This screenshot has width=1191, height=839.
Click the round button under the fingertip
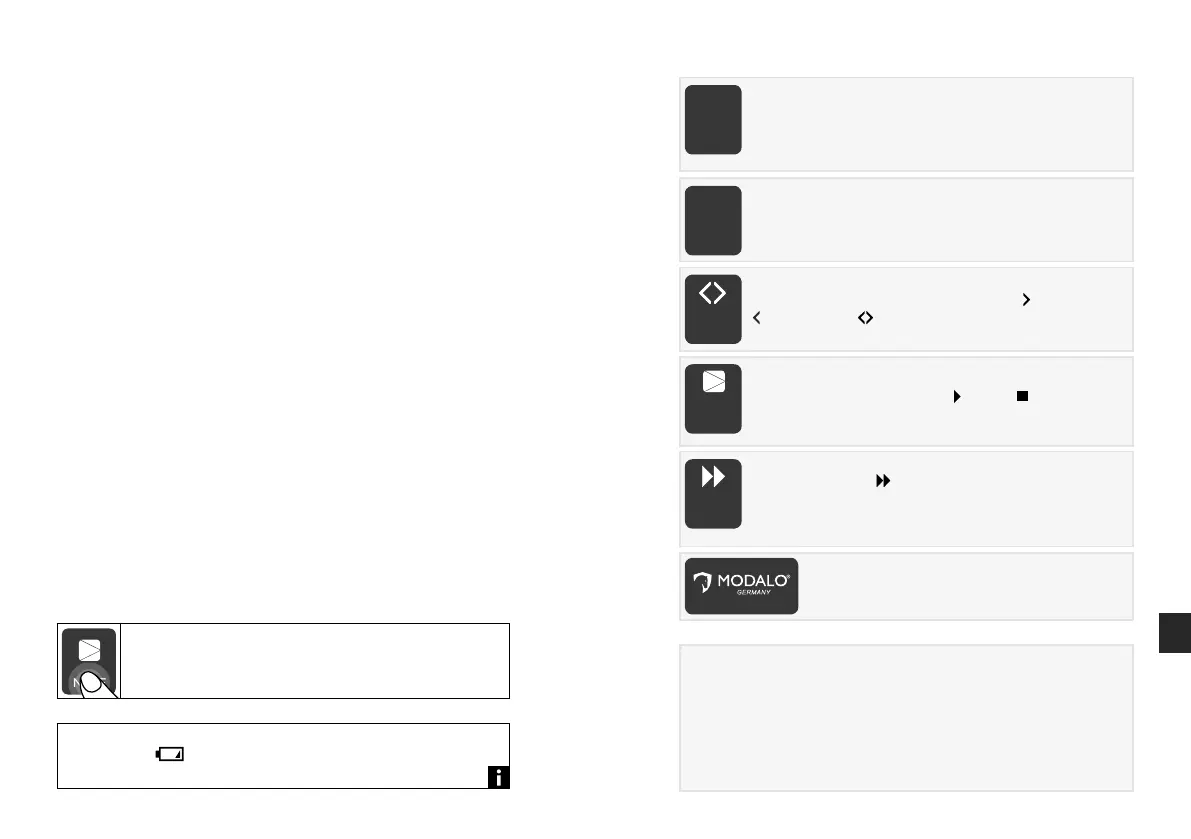click(89, 680)
